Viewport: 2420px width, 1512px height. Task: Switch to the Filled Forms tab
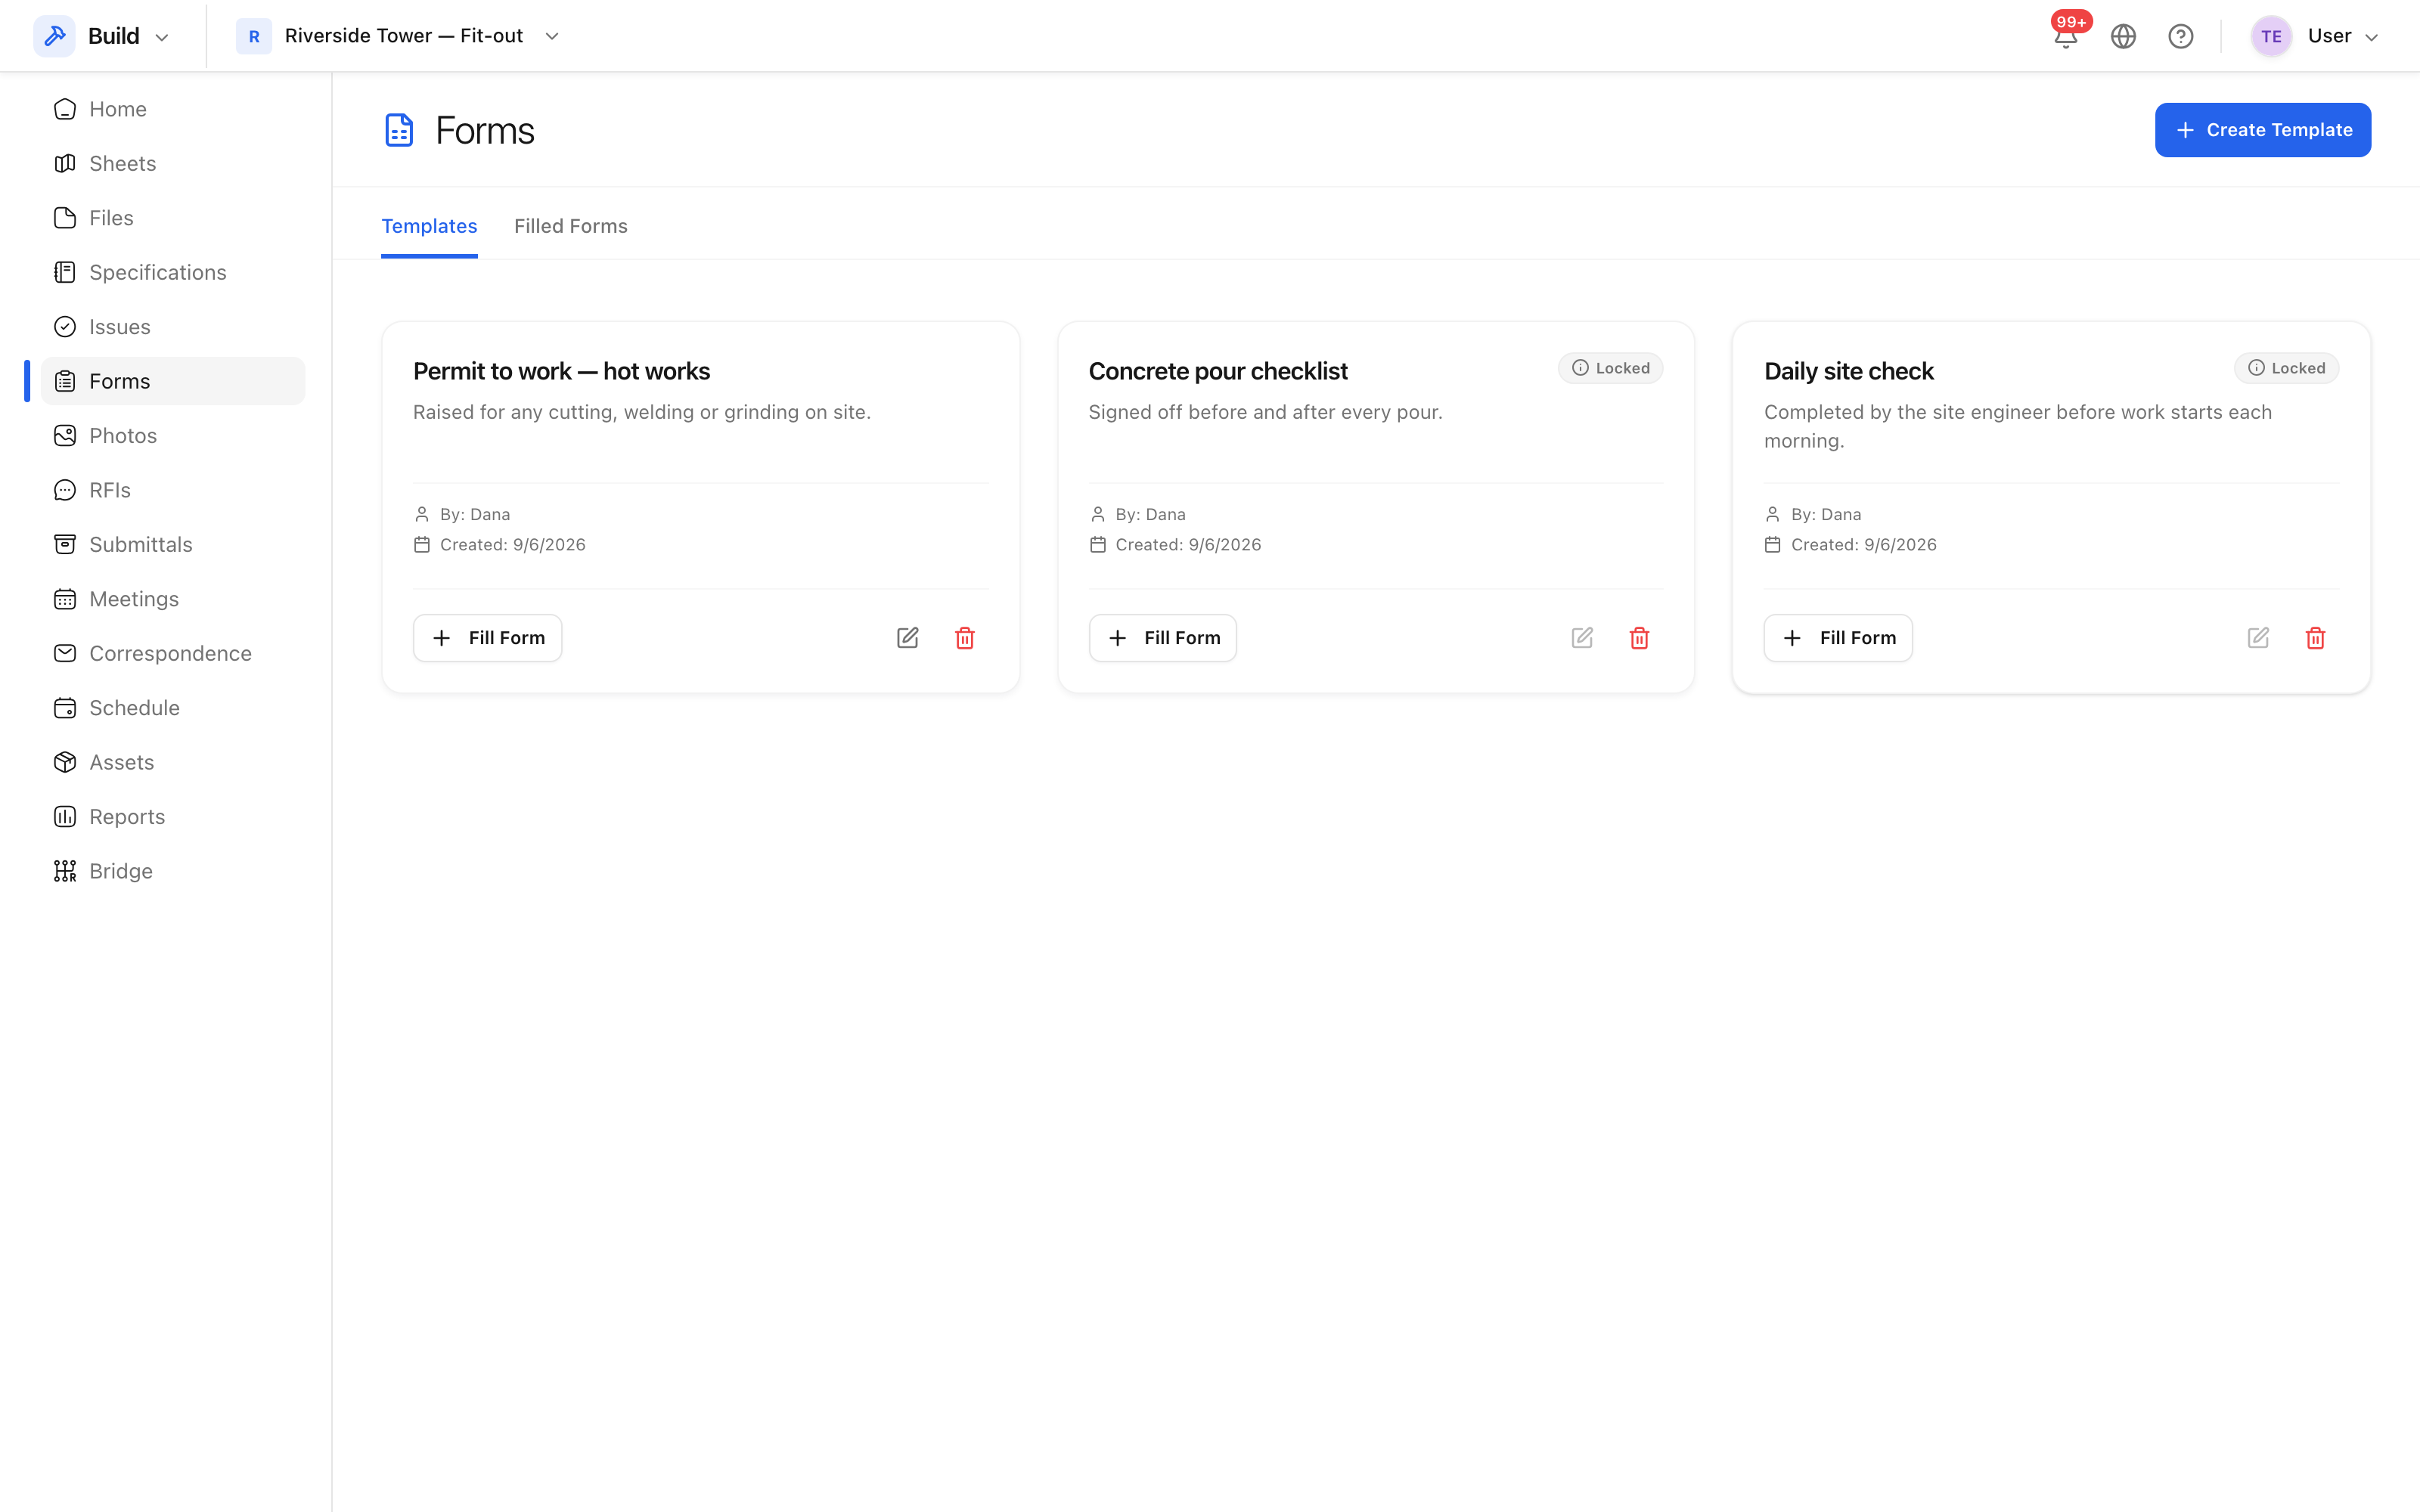coord(570,226)
